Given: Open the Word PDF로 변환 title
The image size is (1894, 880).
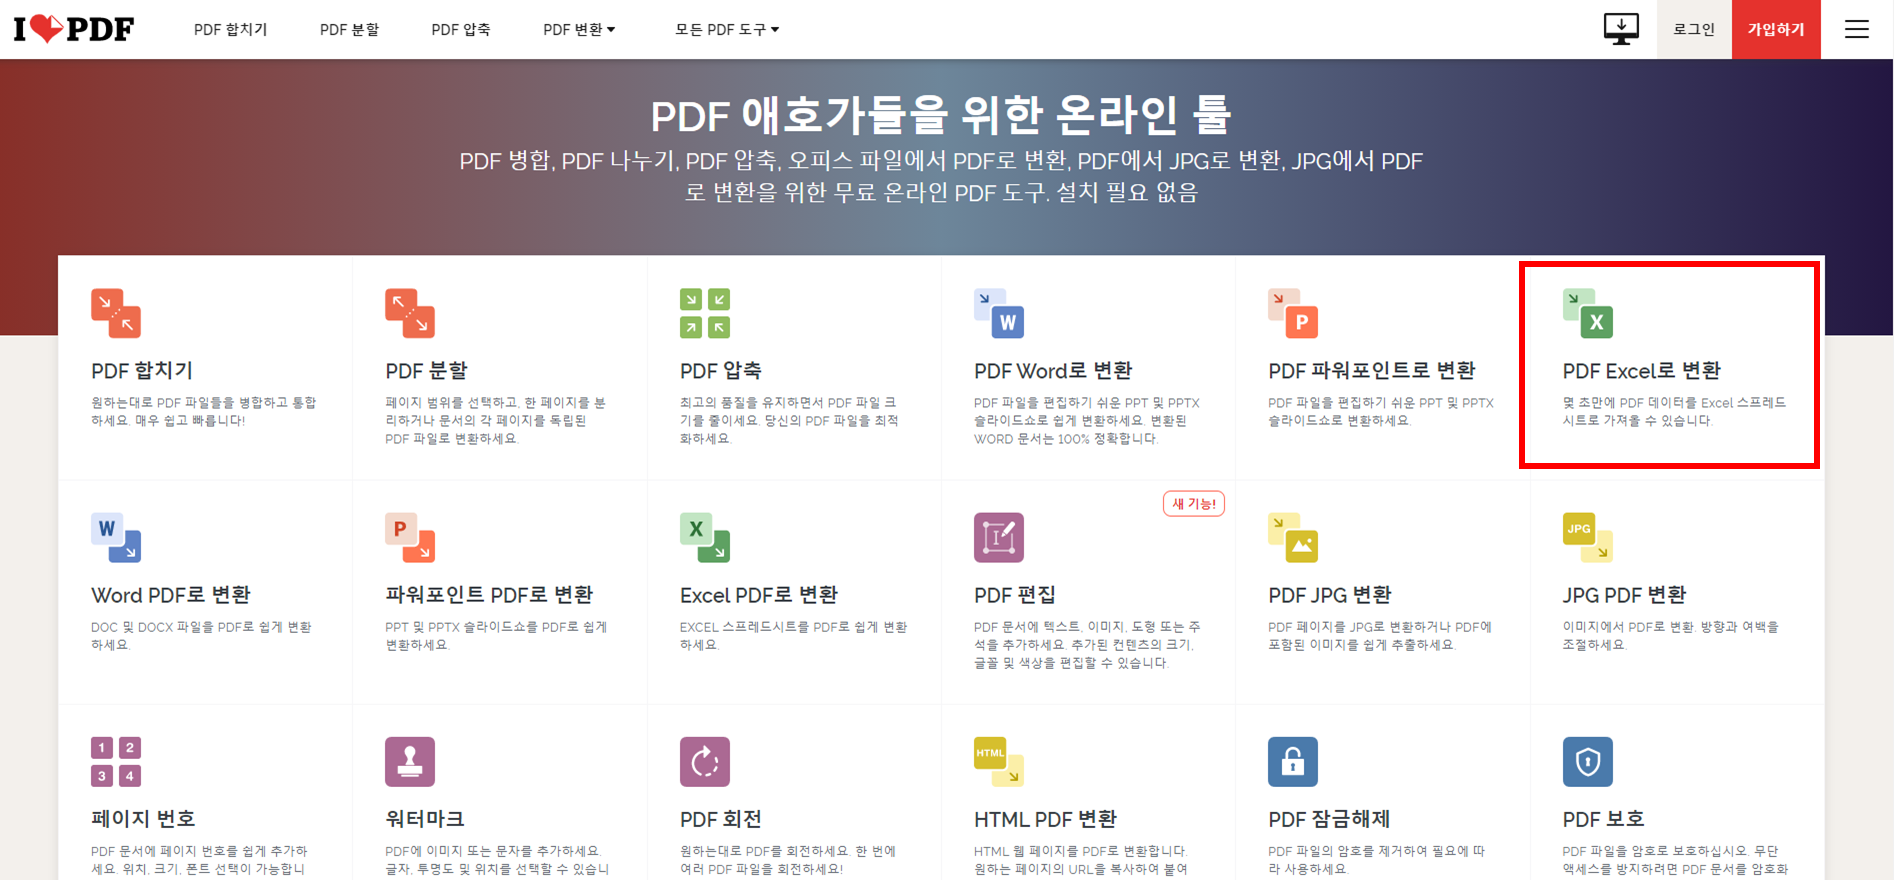Looking at the screenshot, I should [171, 595].
